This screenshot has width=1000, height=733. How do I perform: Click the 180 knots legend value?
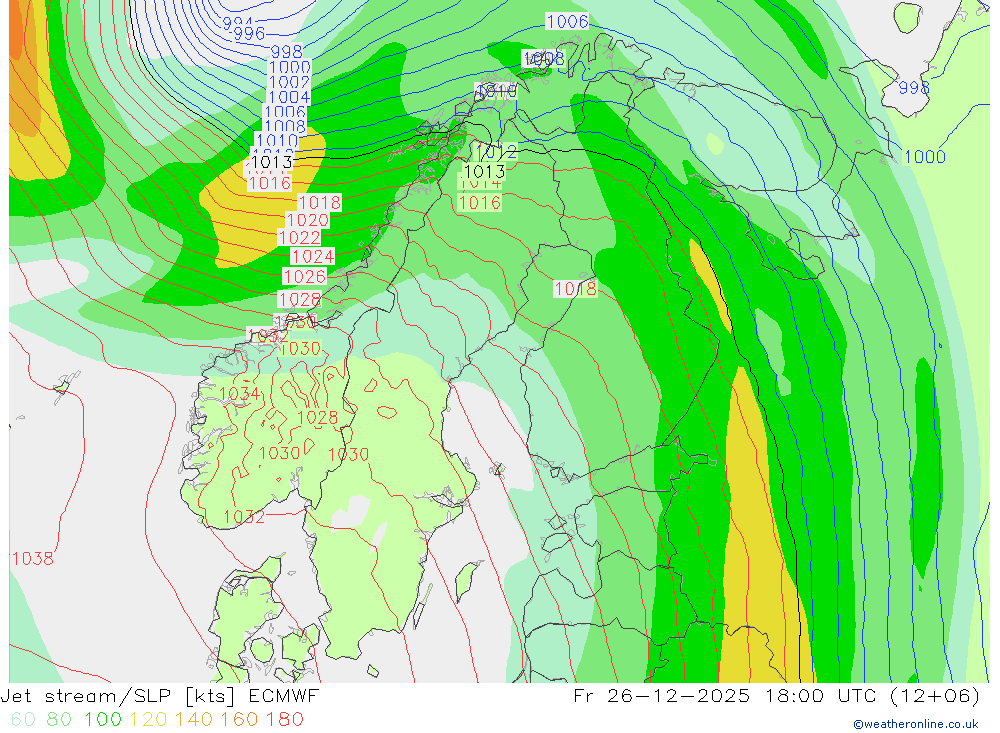click(284, 719)
